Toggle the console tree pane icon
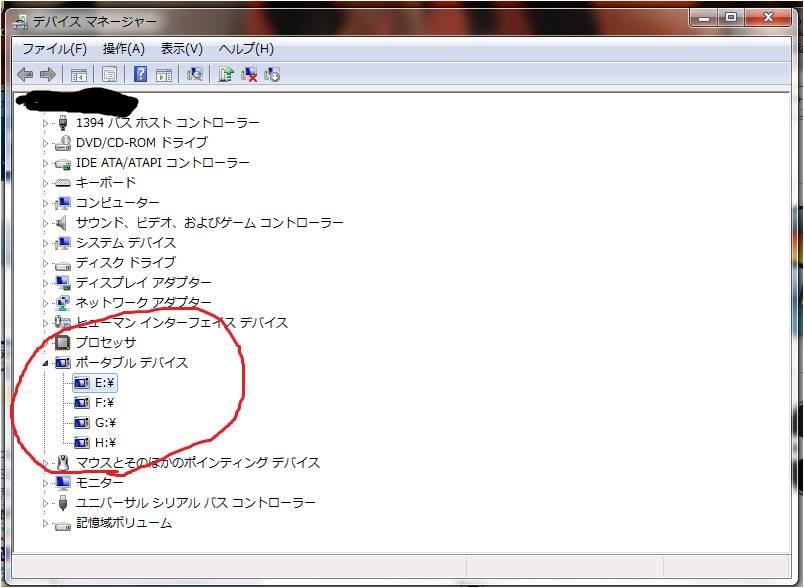The width and height of the screenshot is (804, 588). [x=78, y=75]
